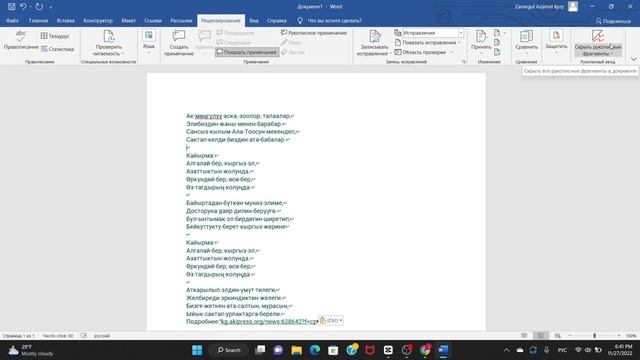Switch to the Главная tab
Screen dimensions: 640x360
tap(38, 20)
